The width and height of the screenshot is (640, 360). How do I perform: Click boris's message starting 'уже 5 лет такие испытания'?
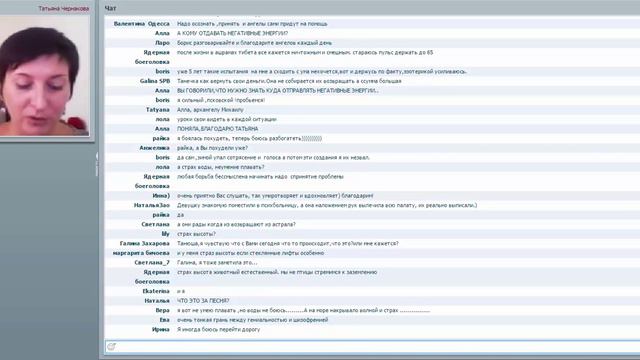322,71
